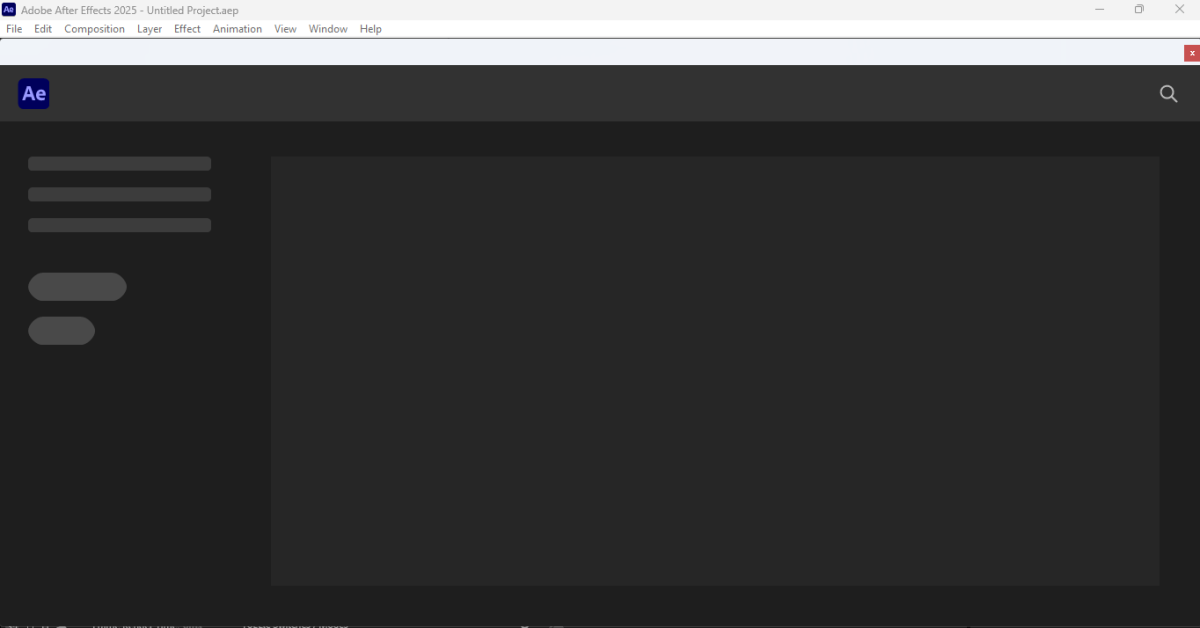Open the Effect menu
This screenshot has height=628, width=1200.
pos(187,29)
